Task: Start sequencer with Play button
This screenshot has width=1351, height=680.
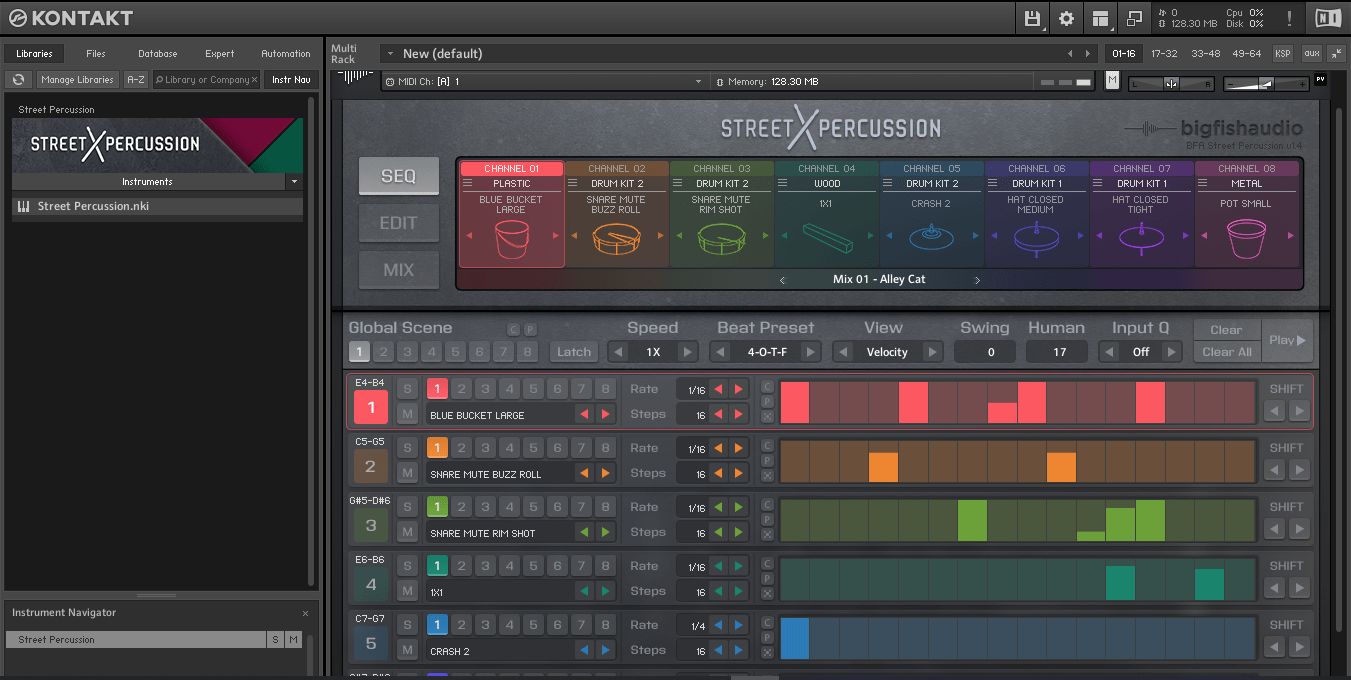Action: click(1287, 340)
